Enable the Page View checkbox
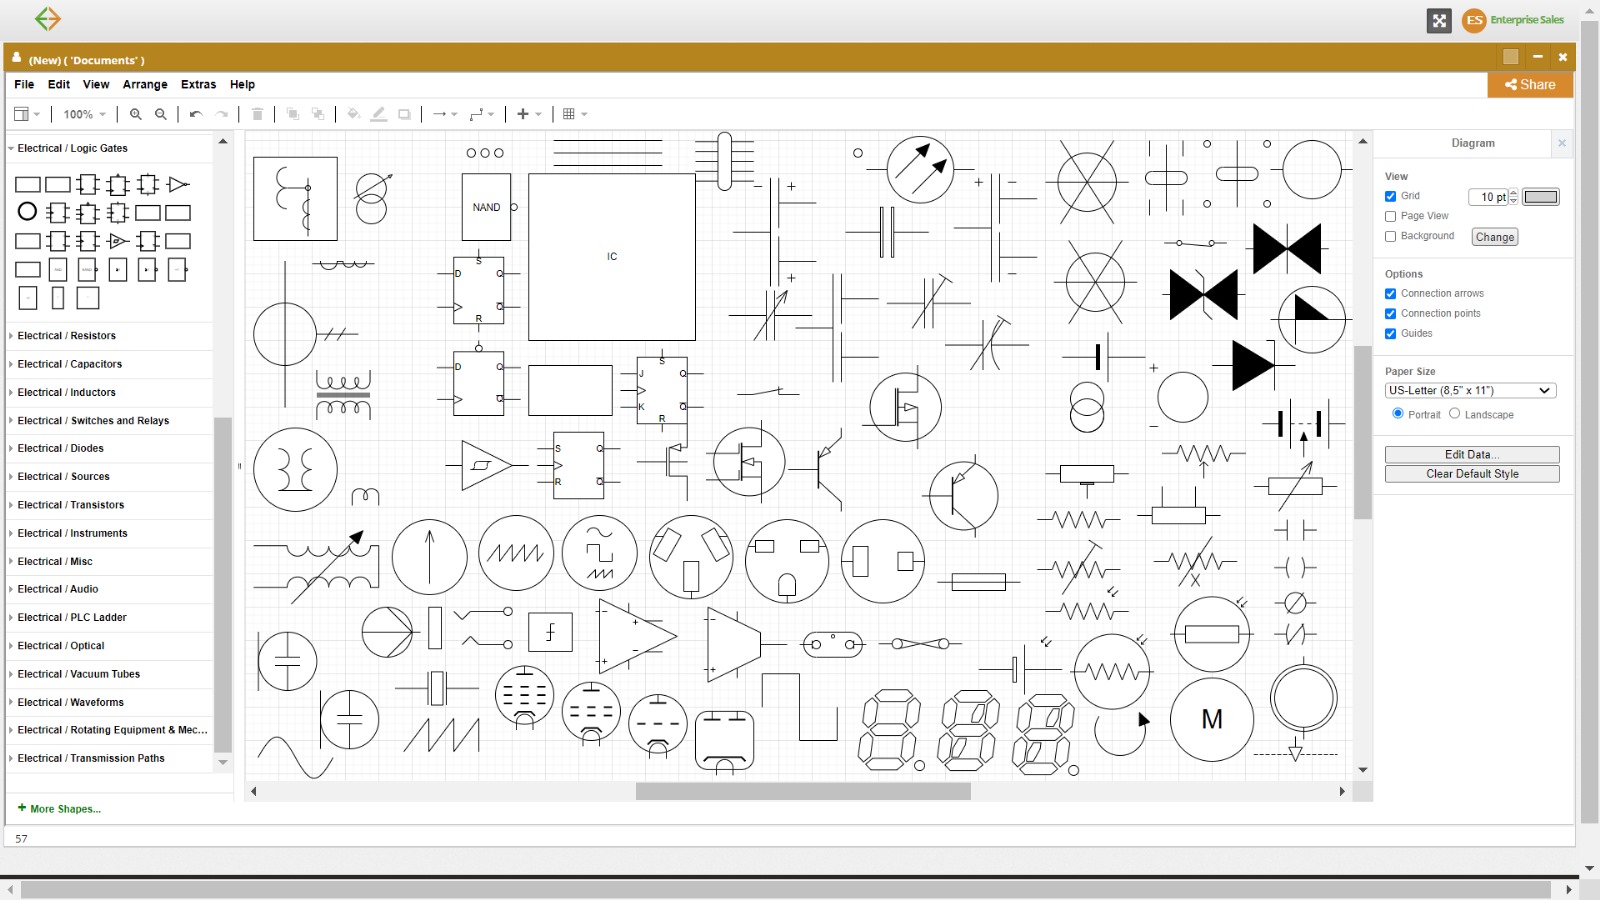The image size is (1600, 900). (x=1390, y=216)
